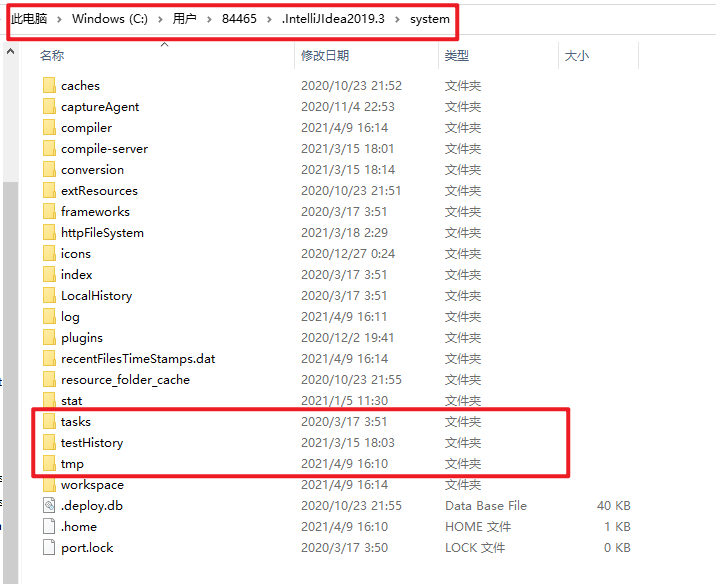Select the conversion folder icon
716x584 pixels.
point(49,169)
